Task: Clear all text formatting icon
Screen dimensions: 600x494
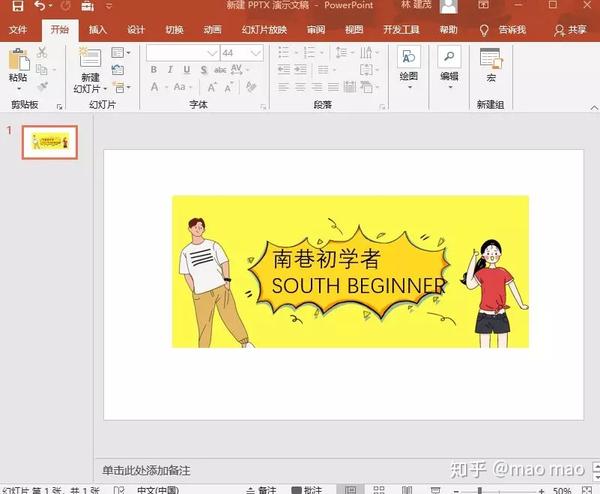Action: coord(251,87)
